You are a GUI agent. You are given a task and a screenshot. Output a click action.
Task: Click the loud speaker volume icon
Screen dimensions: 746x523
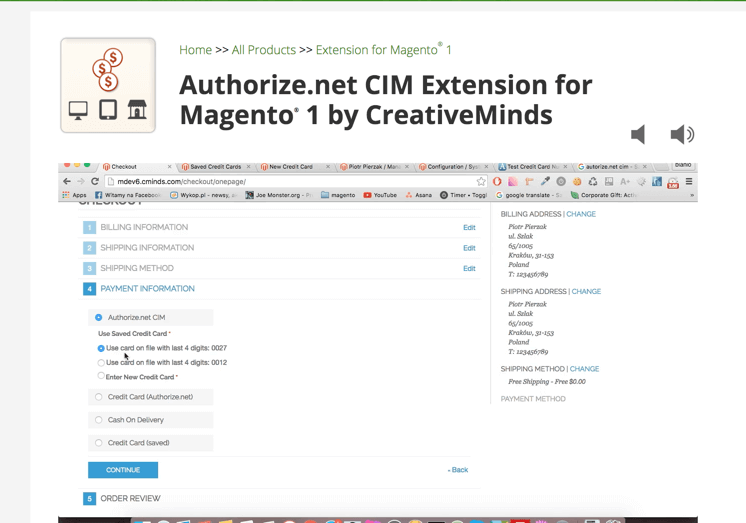682,134
